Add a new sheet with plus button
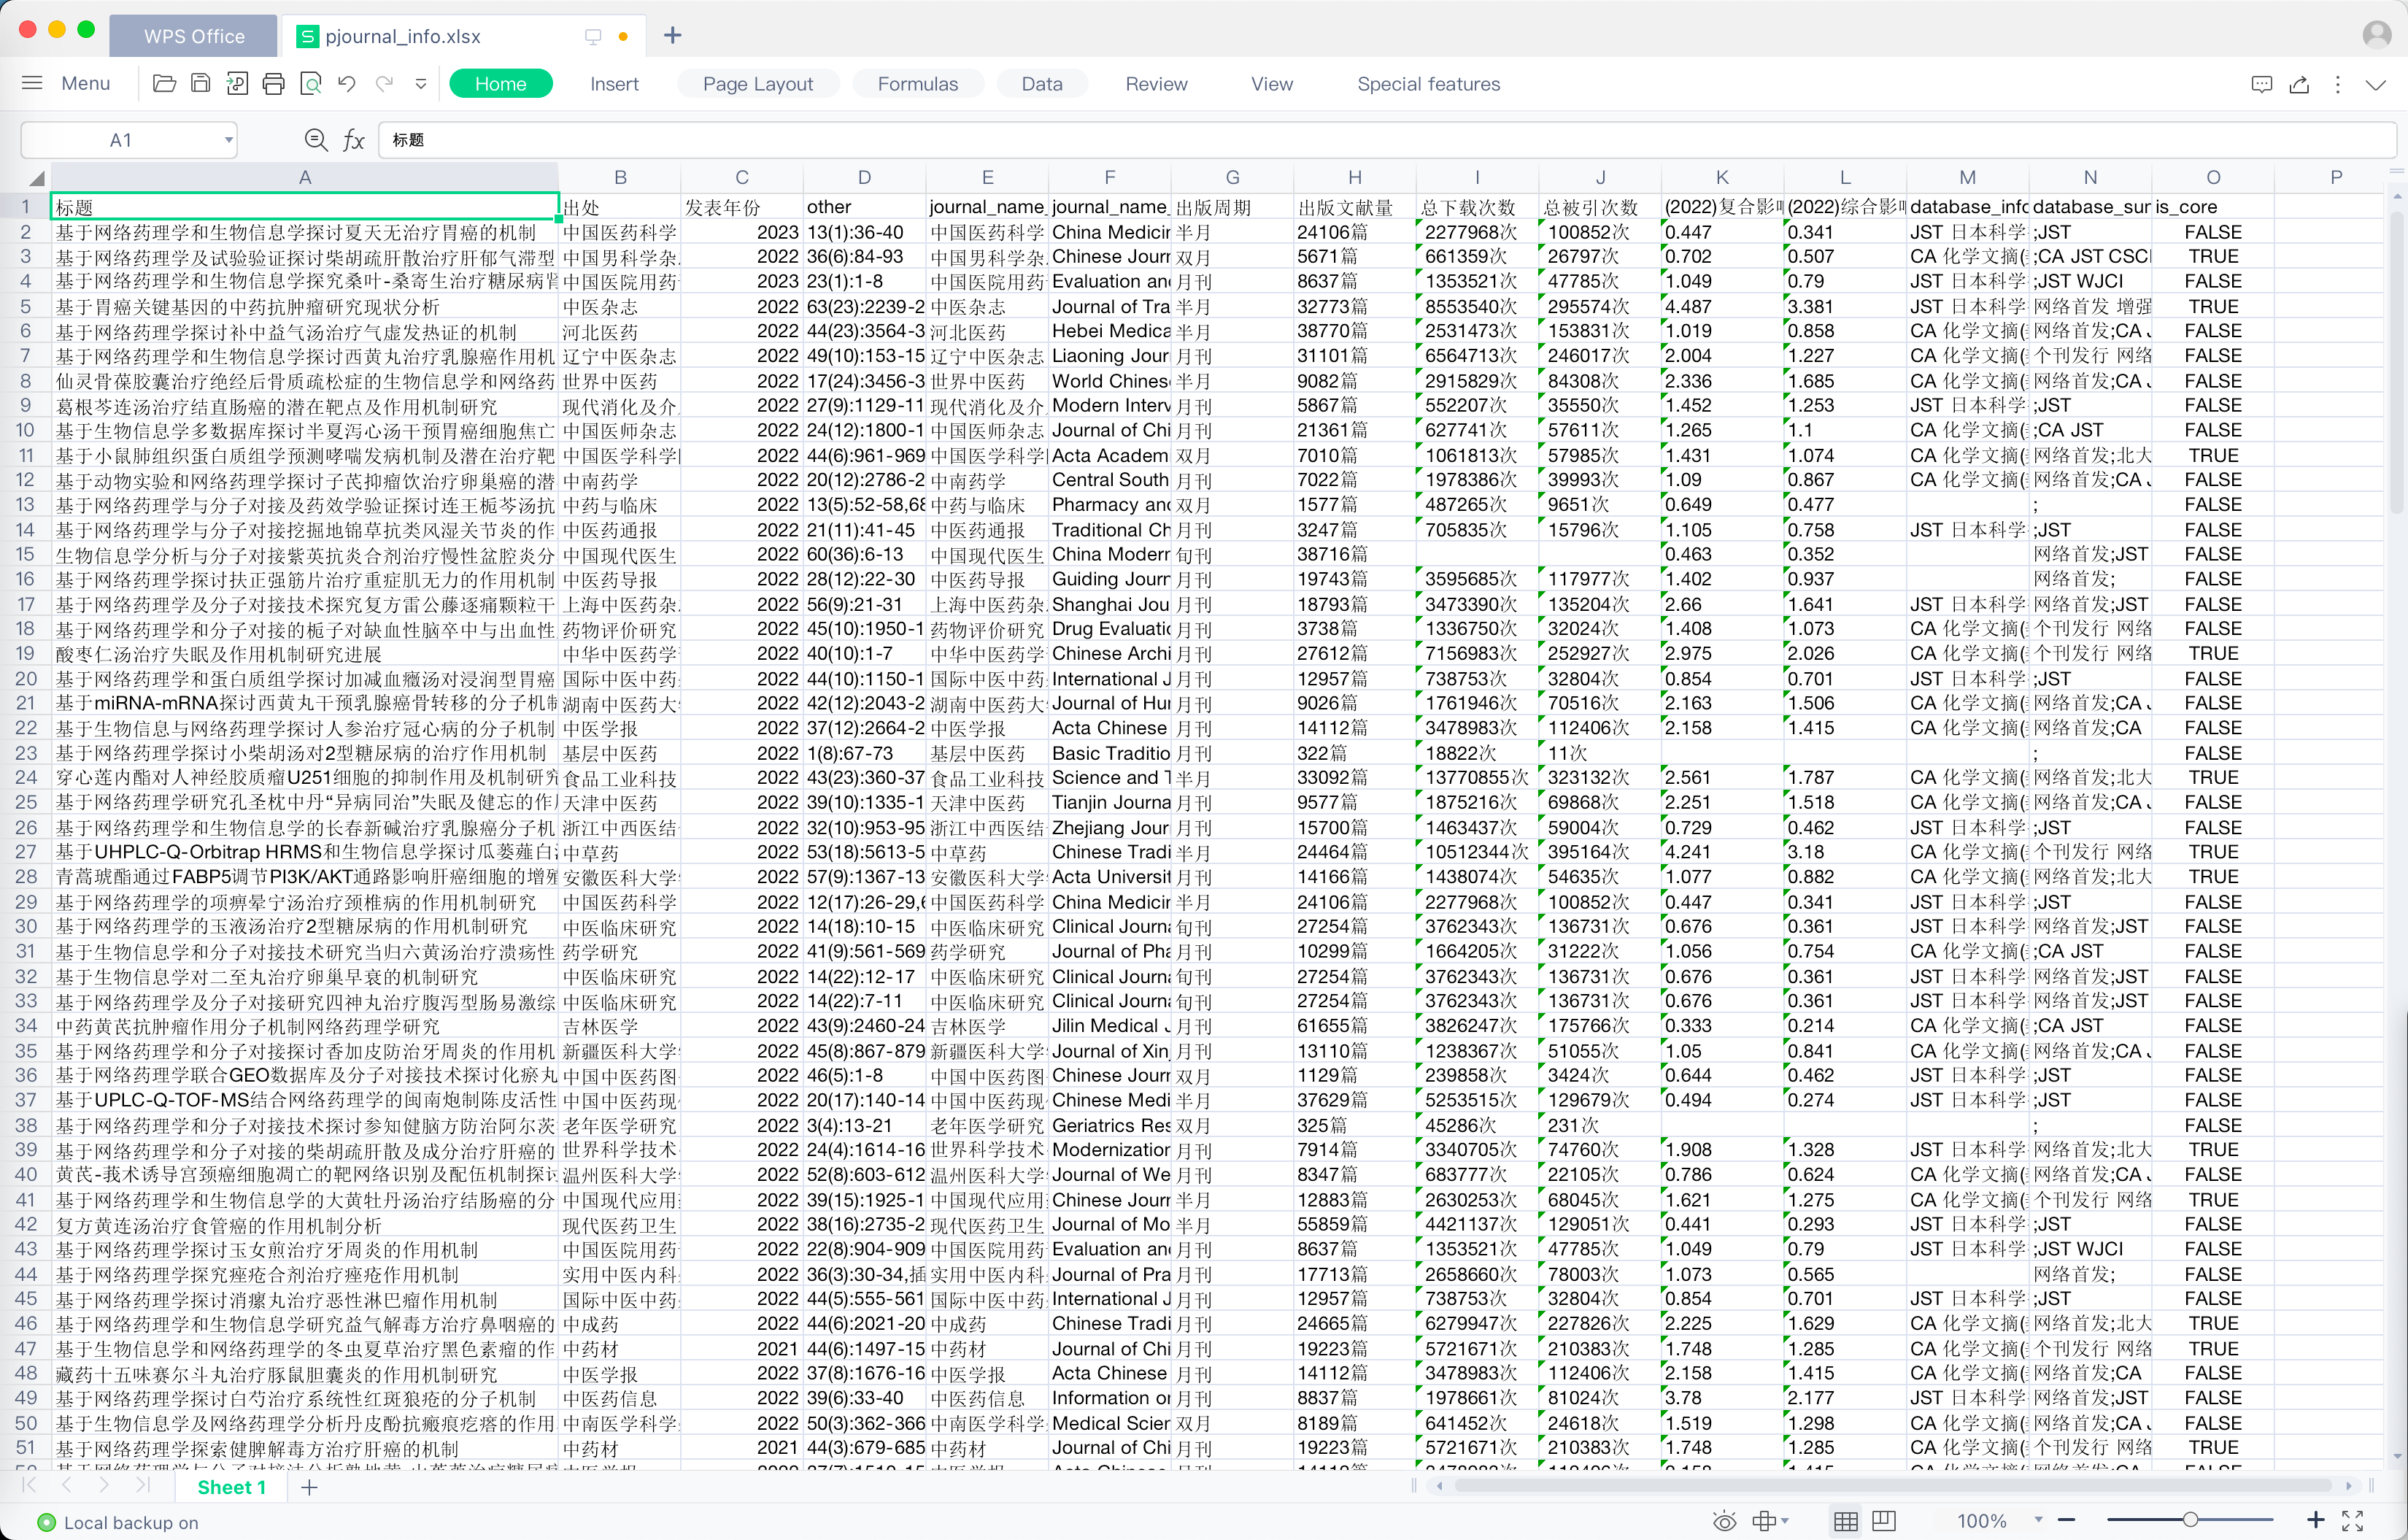The height and width of the screenshot is (1540, 2408). [x=309, y=1487]
